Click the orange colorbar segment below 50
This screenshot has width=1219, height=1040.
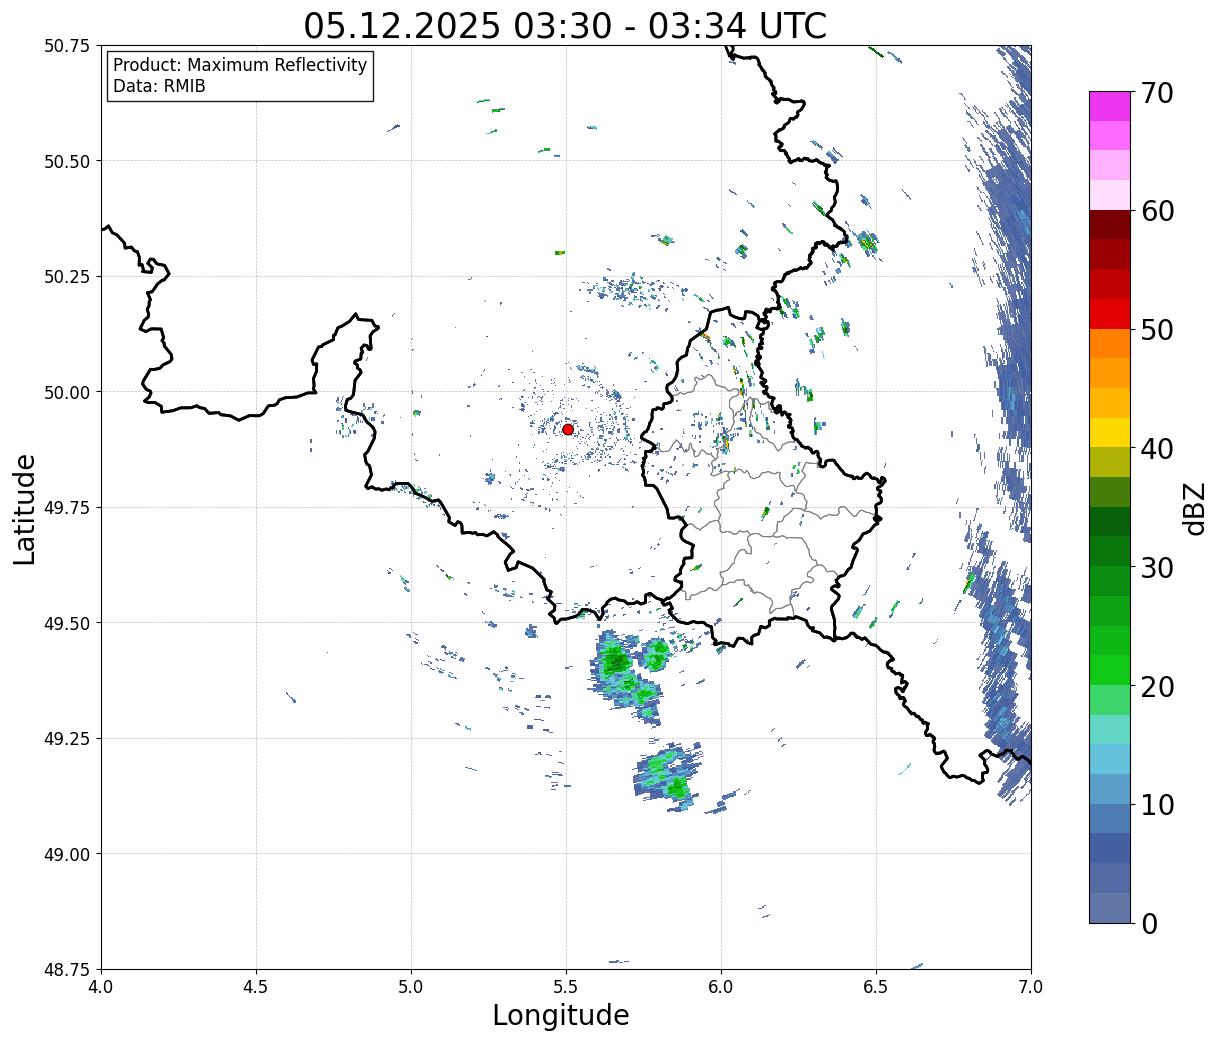[x=1110, y=343]
